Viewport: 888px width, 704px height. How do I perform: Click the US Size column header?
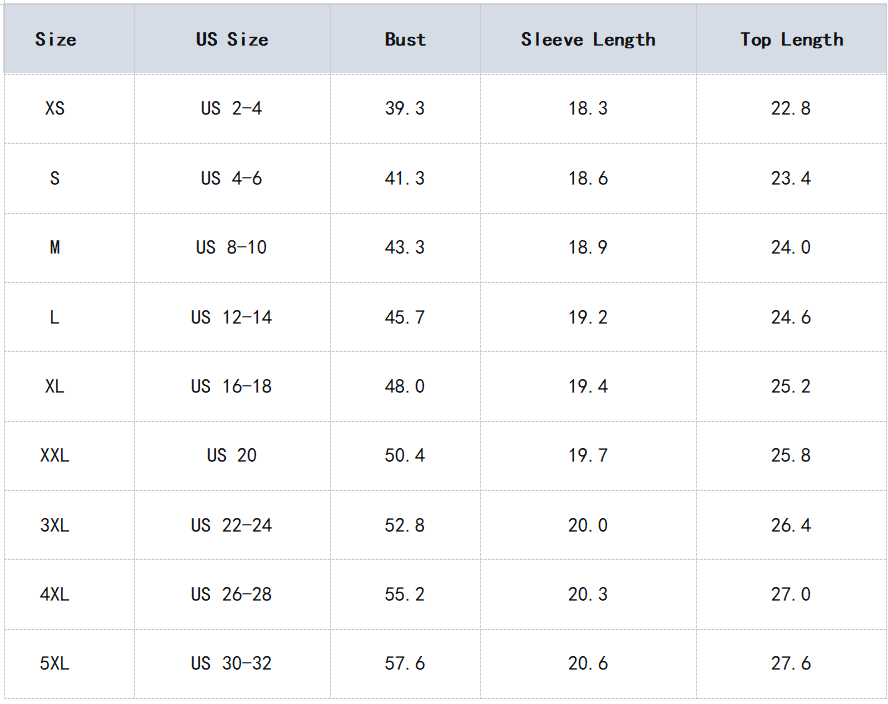pyautogui.click(x=232, y=40)
